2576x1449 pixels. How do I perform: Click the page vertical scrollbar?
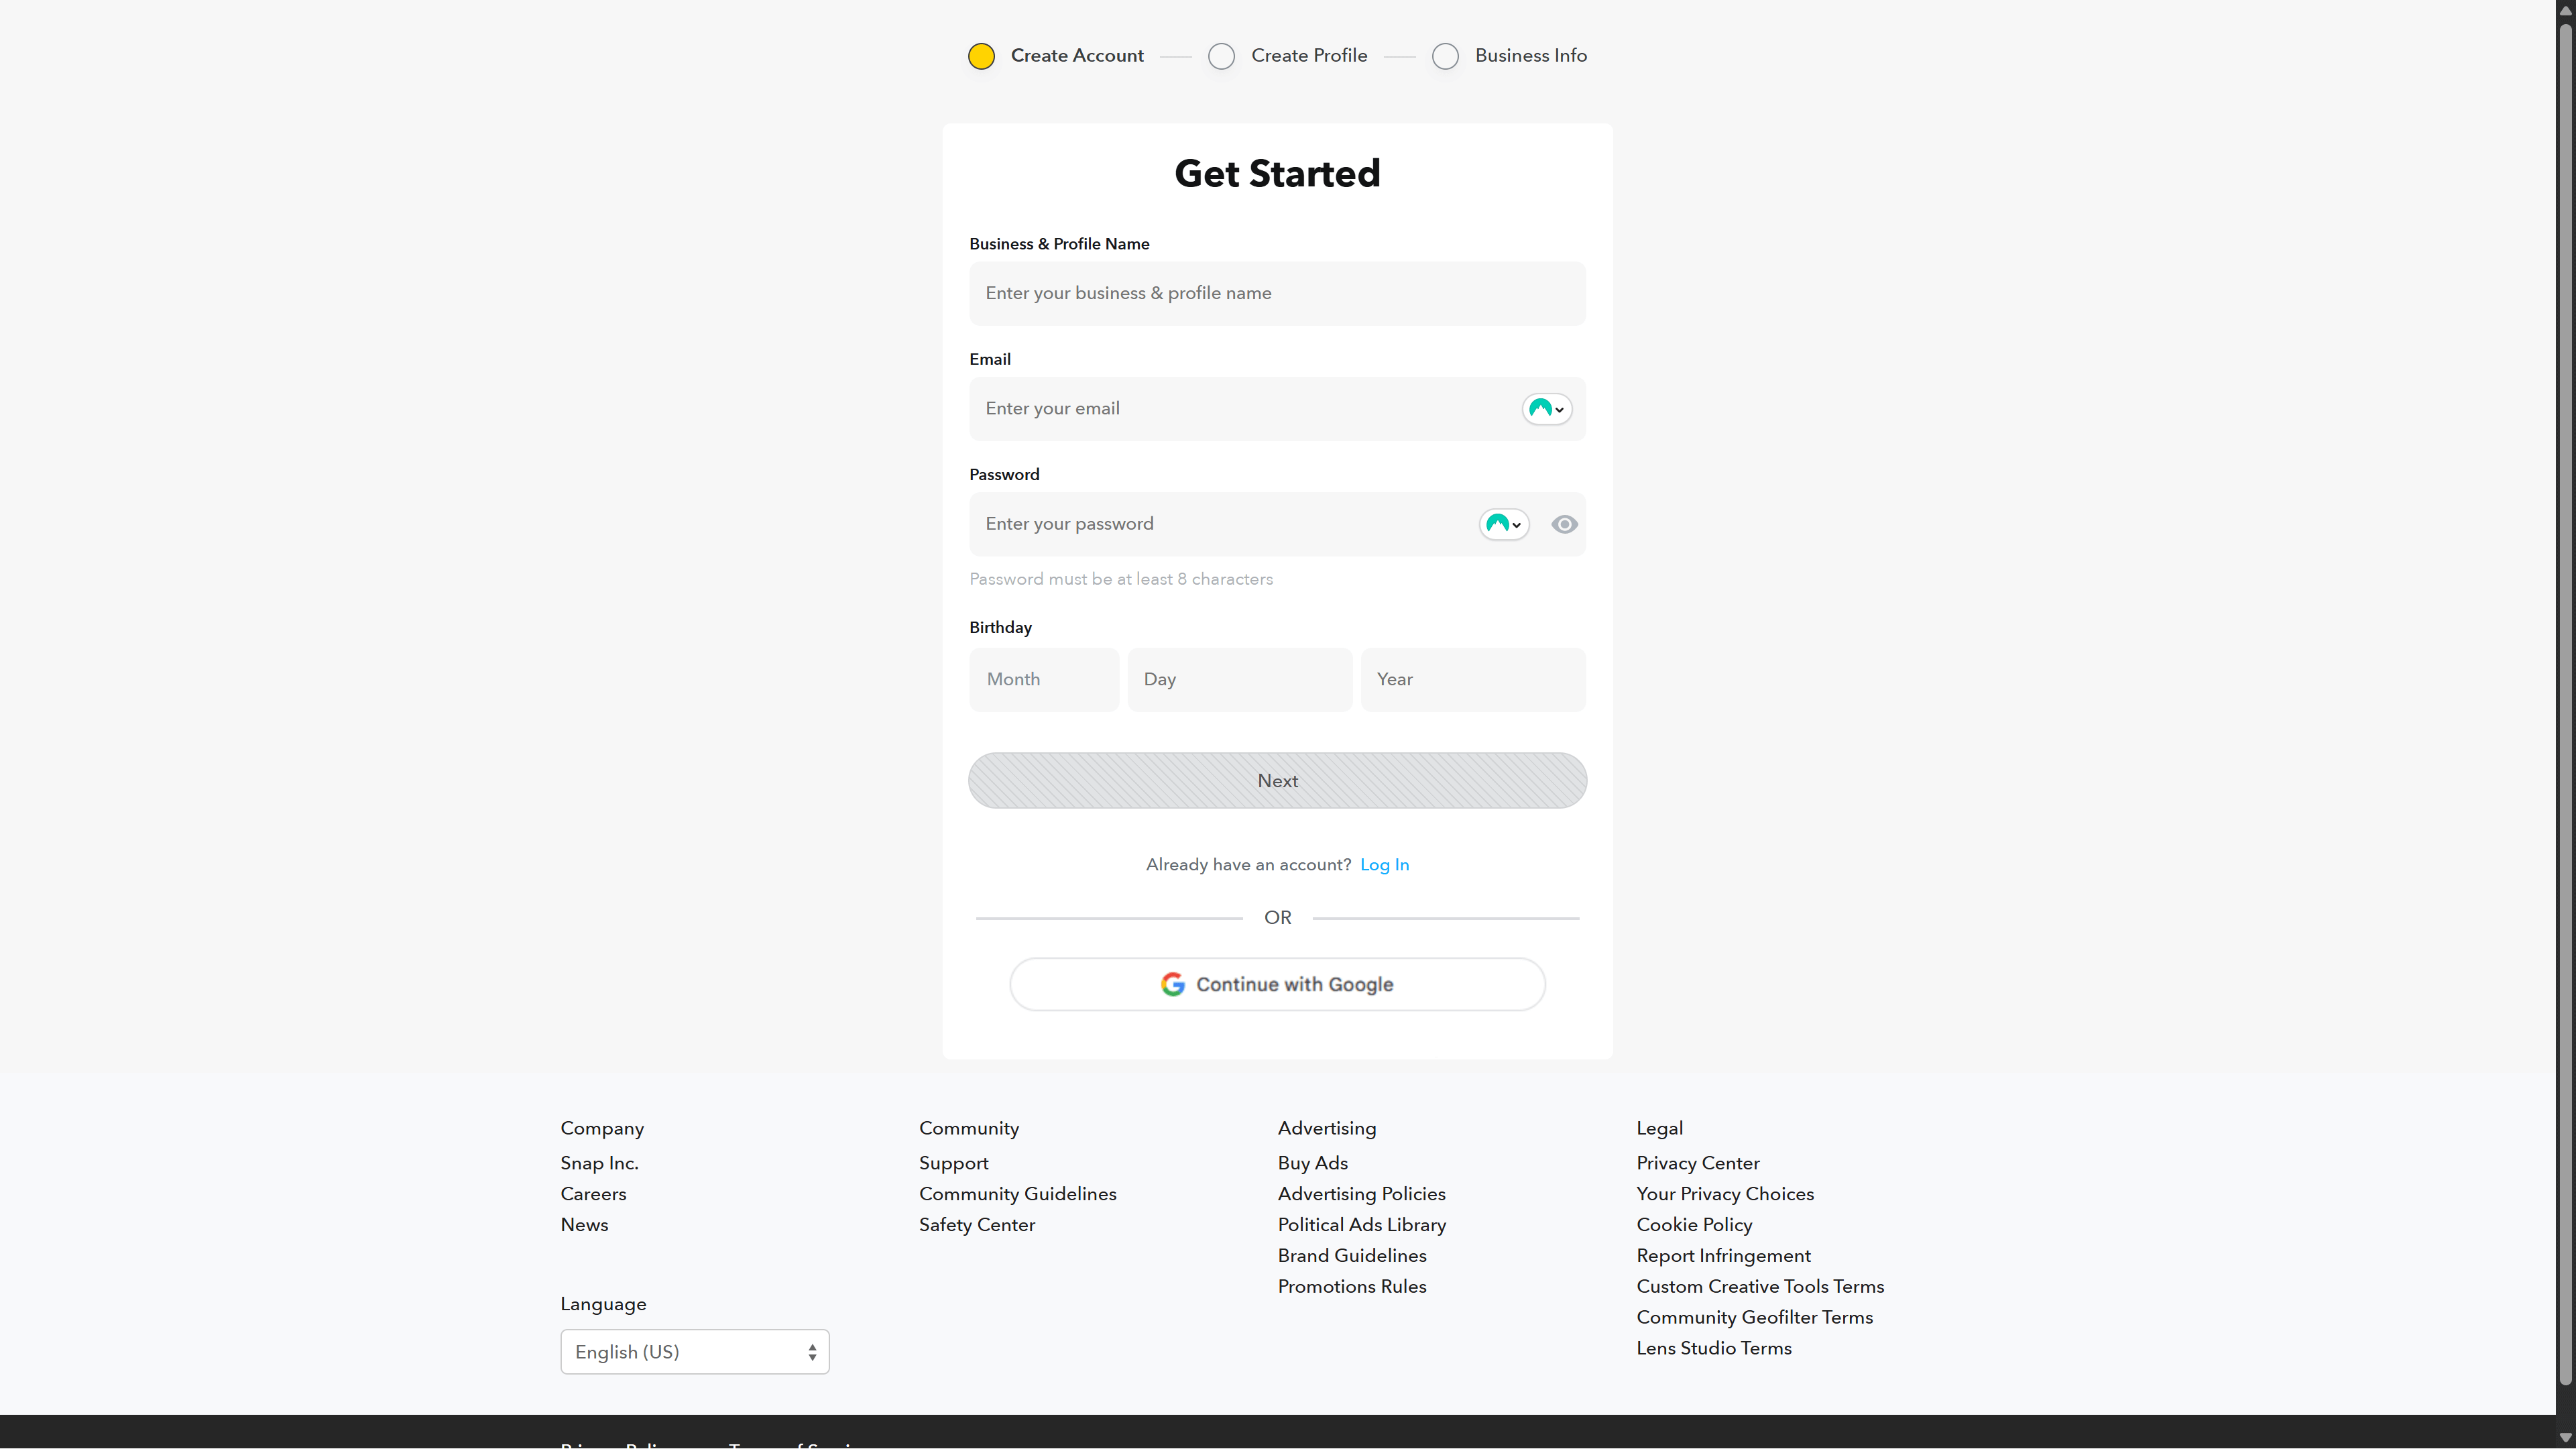click(2565, 700)
